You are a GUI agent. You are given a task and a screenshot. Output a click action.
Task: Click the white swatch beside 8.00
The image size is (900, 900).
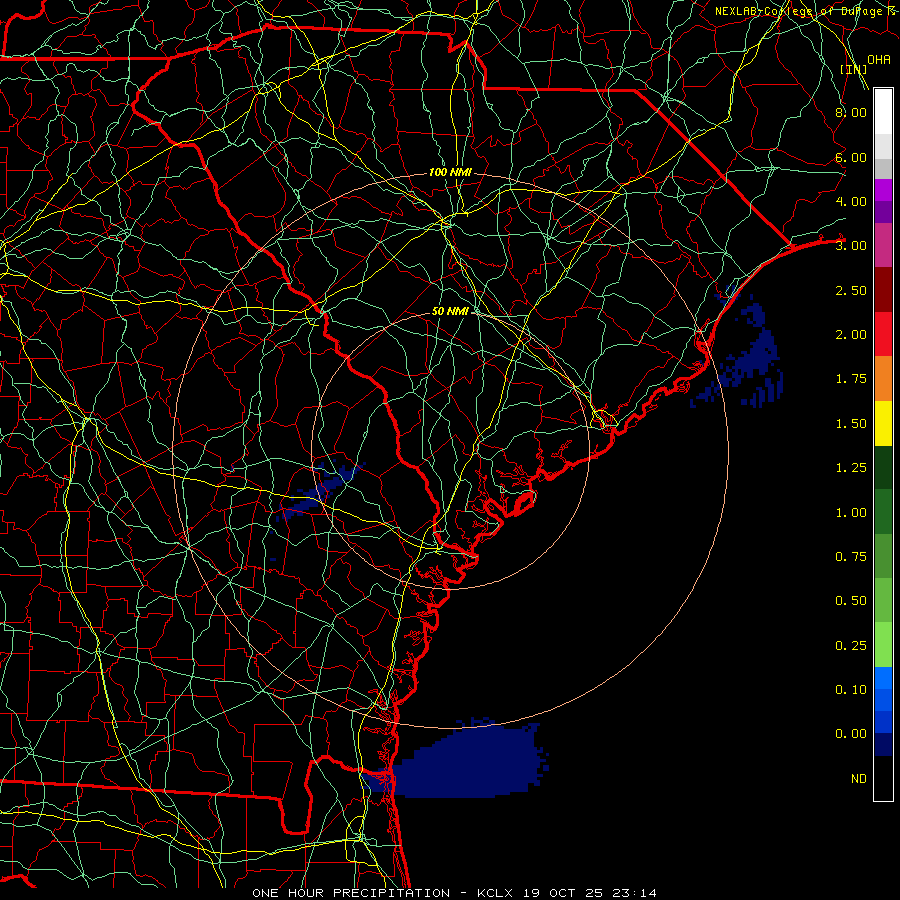(883, 112)
